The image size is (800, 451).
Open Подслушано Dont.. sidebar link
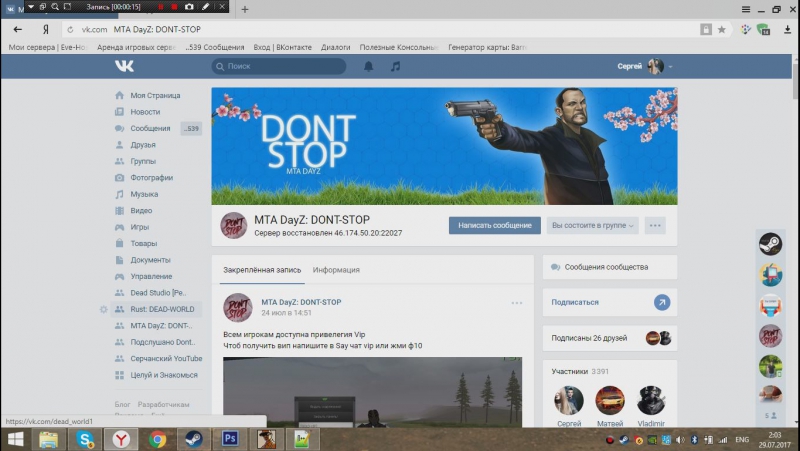pos(163,342)
